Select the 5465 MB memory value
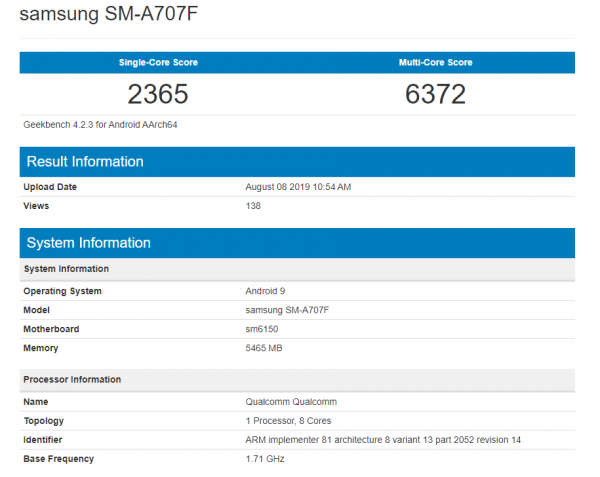 pyautogui.click(x=264, y=348)
